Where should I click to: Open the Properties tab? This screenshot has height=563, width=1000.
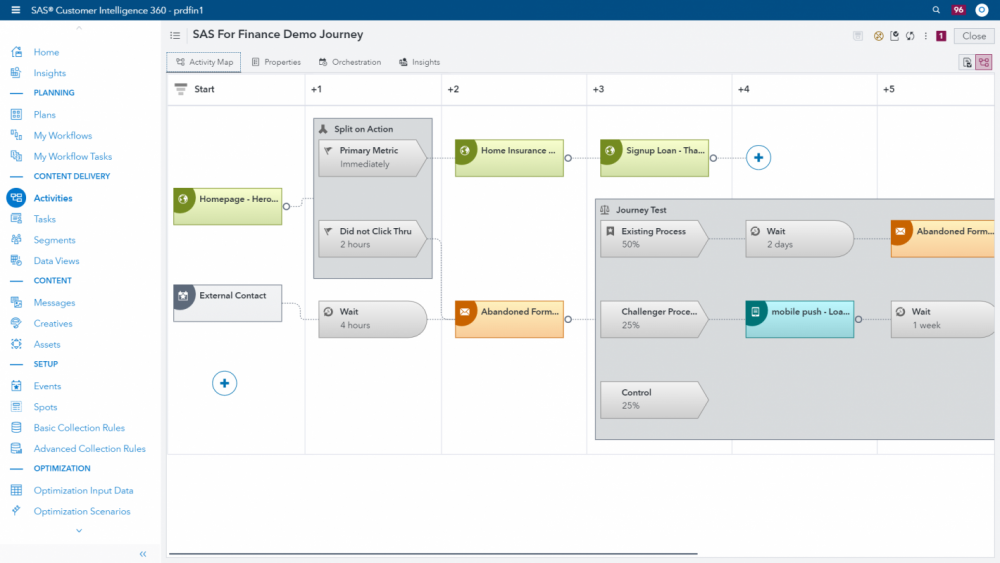(x=276, y=62)
